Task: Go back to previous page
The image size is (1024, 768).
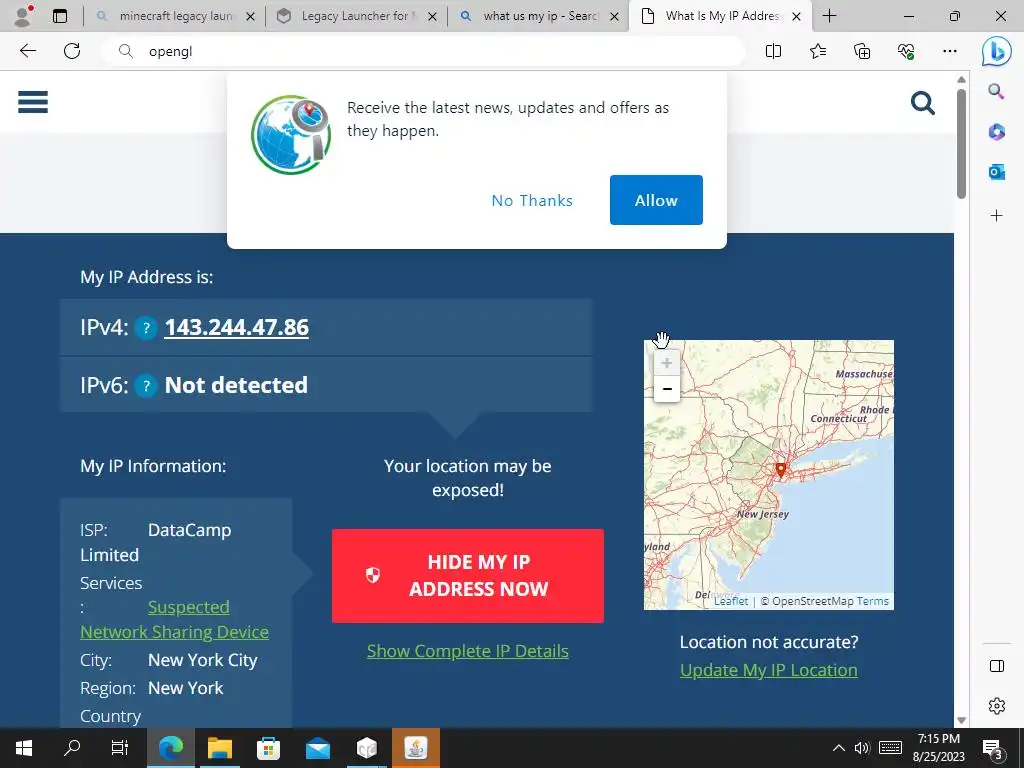Action: click(x=27, y=51)
